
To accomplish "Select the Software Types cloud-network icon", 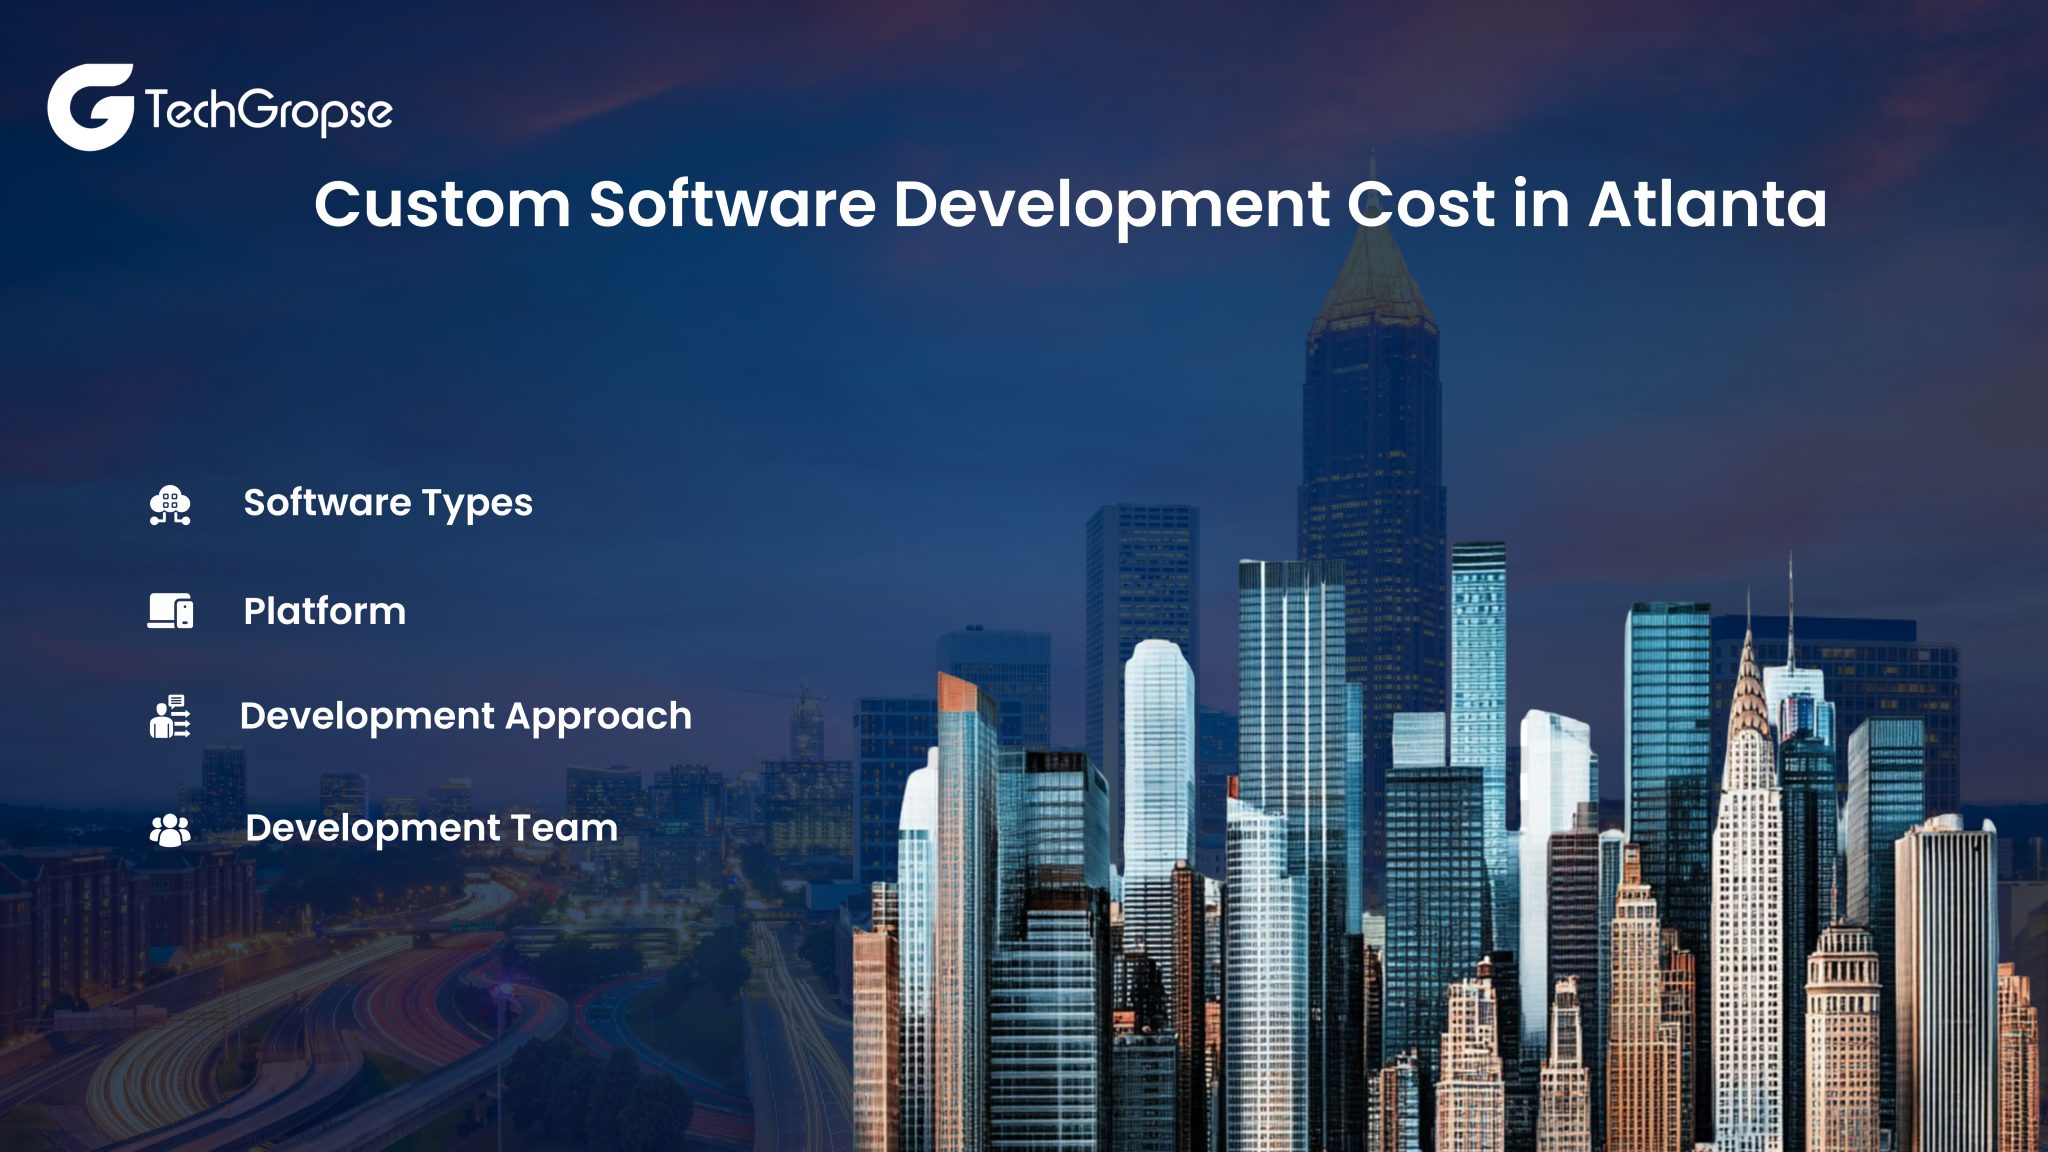I will (x=168, y=505).
